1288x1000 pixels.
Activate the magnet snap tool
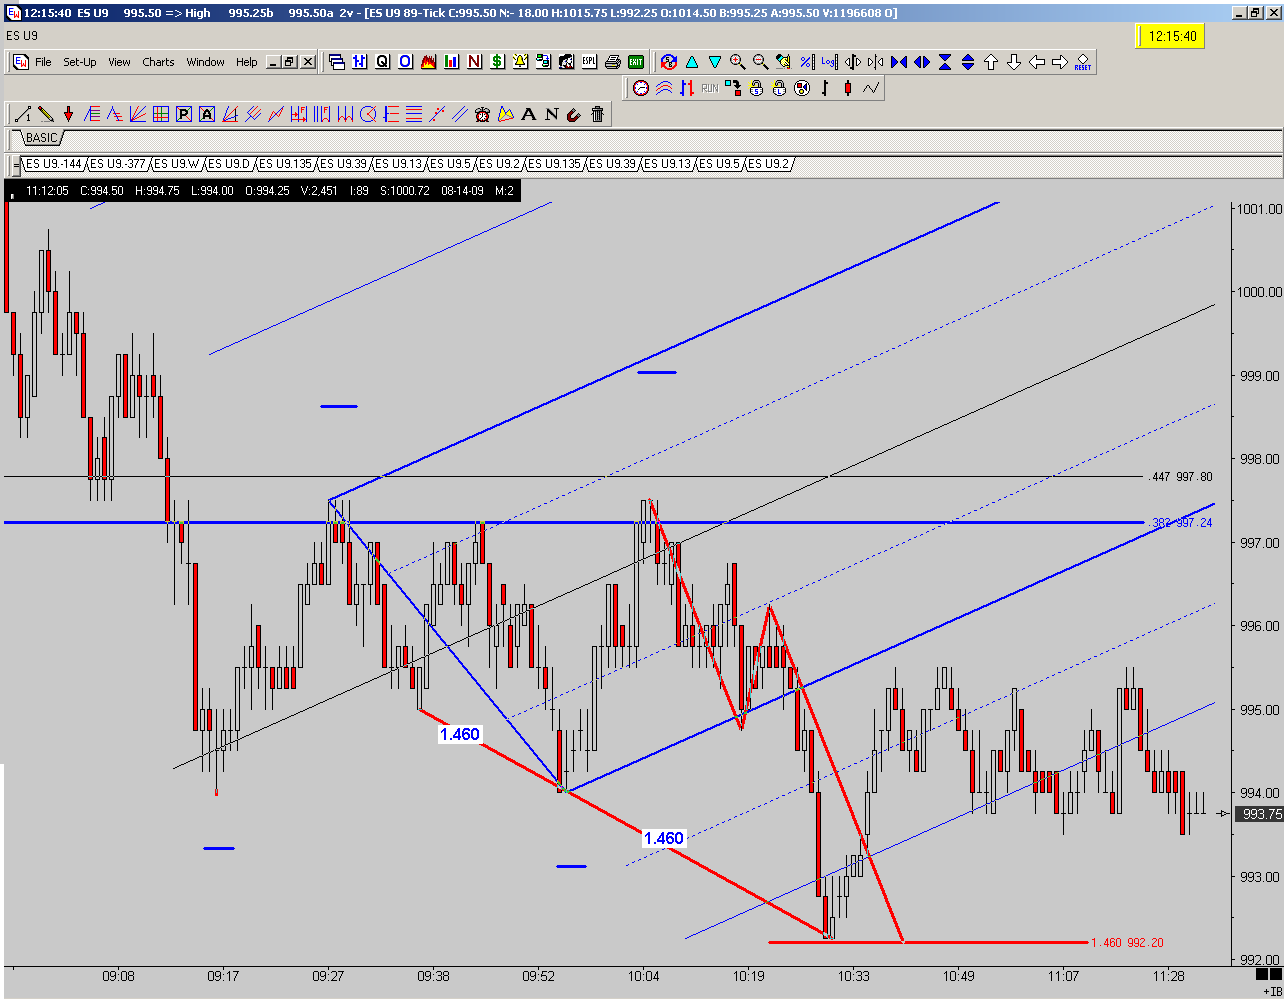pos(574,114)
